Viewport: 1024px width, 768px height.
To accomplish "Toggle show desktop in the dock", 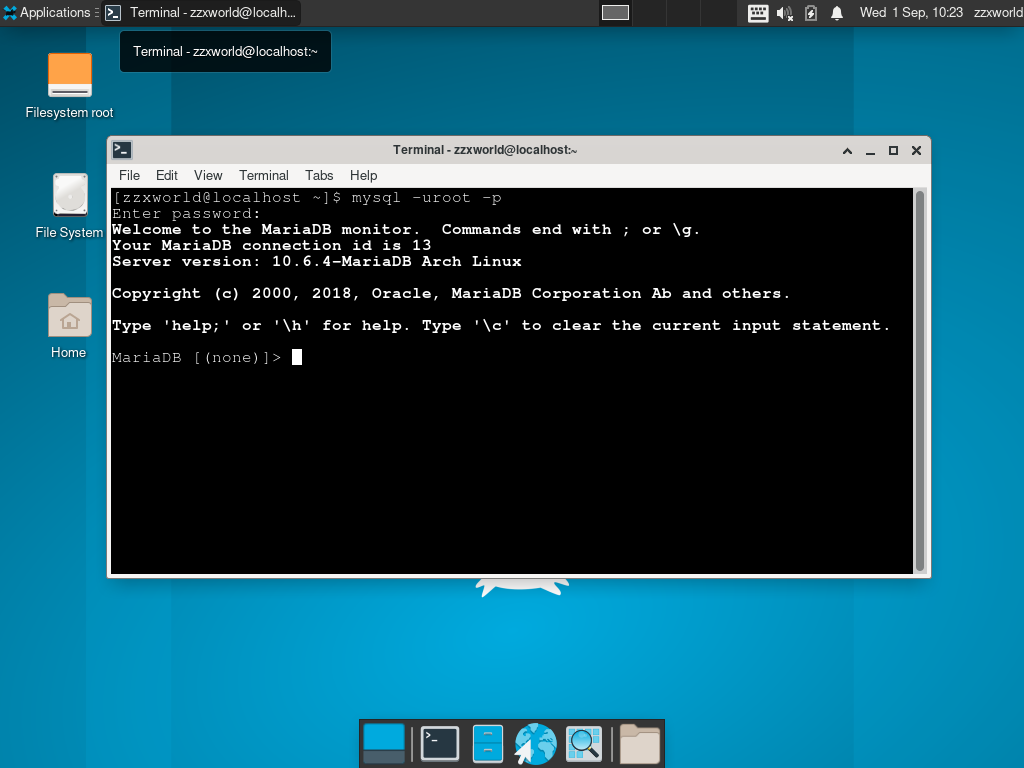I will coord(383,743).
